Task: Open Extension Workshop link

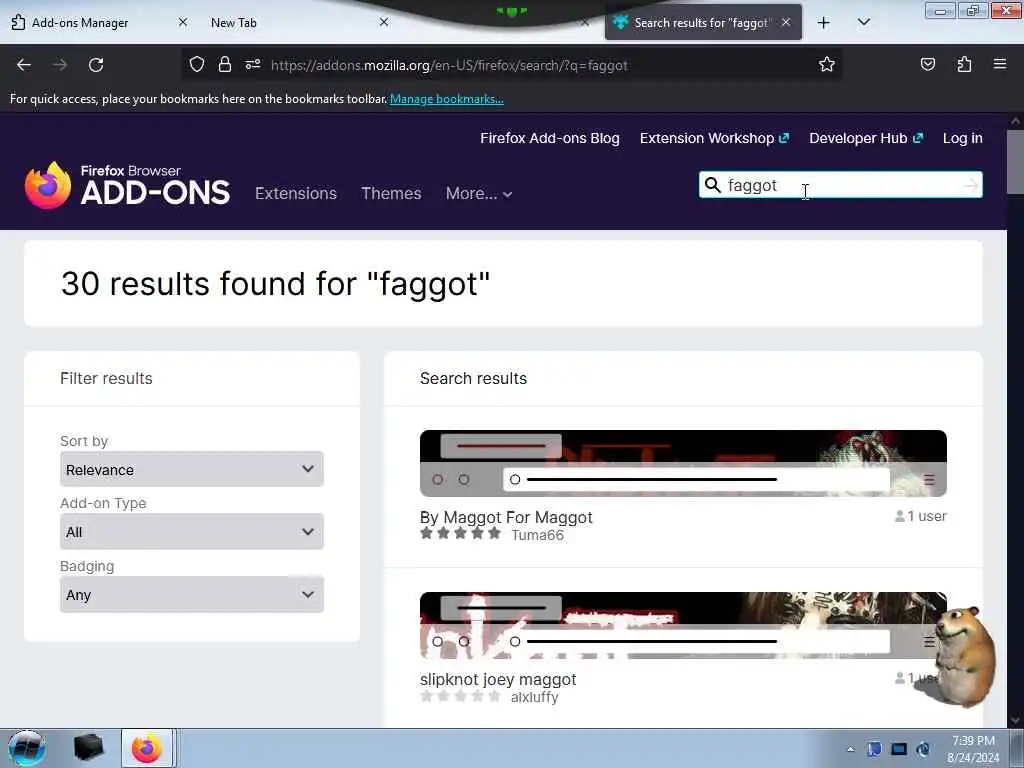Action: tap(714, 138)
